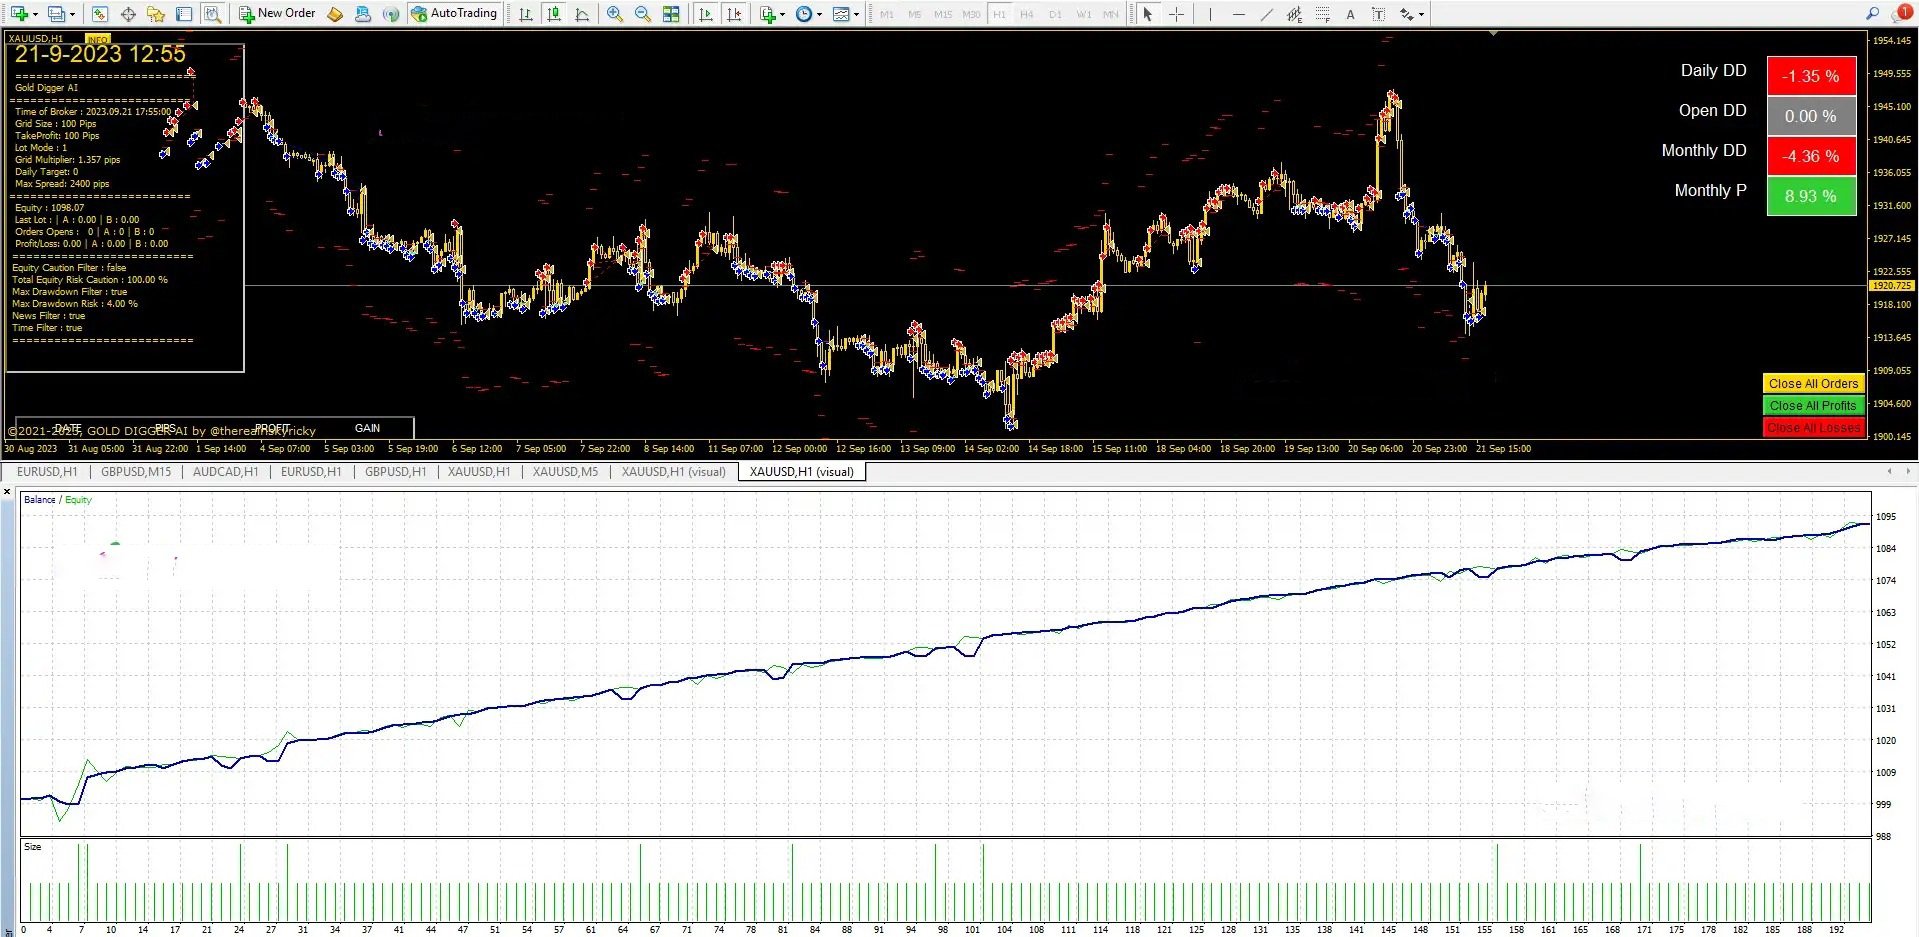Click the current price label 1920.725
Image resolution: width=1919 pixels, height=937 pixels.
click(x=1892, y=286)
